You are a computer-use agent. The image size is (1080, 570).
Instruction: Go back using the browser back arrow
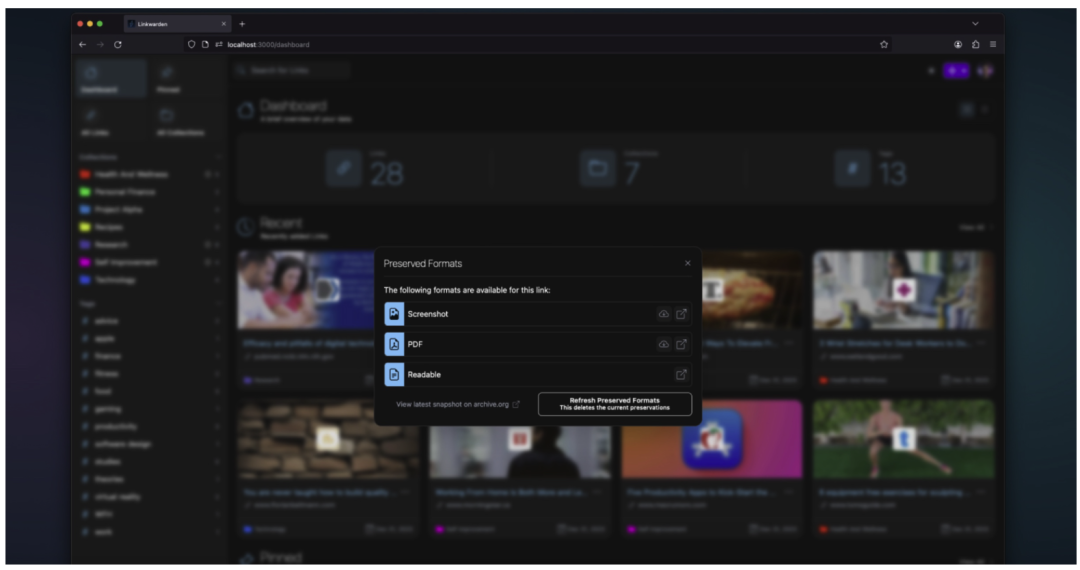tap(83, 44)
